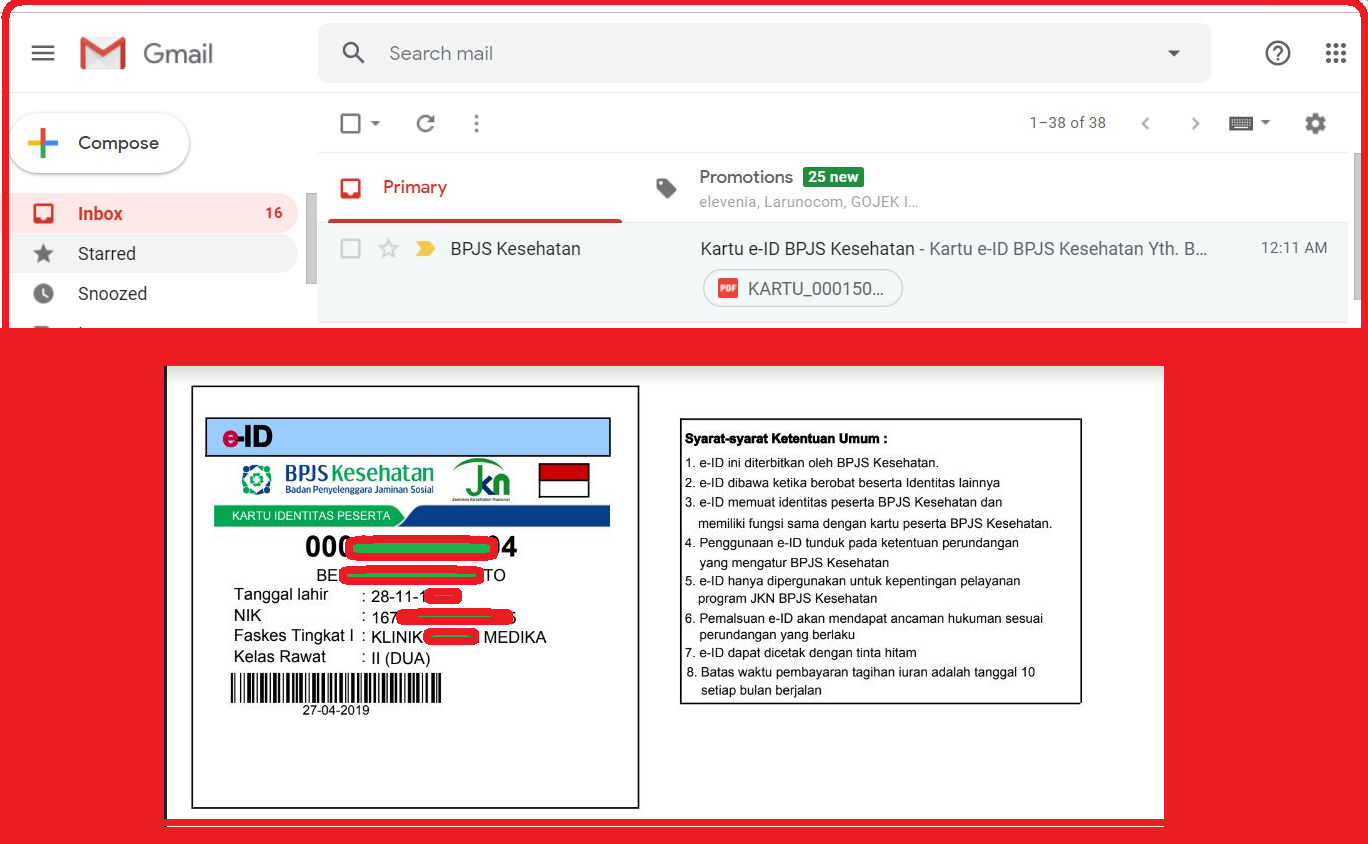Open the More options menu
Viewport: 1368px width, 844px height.
coord(476,123)
